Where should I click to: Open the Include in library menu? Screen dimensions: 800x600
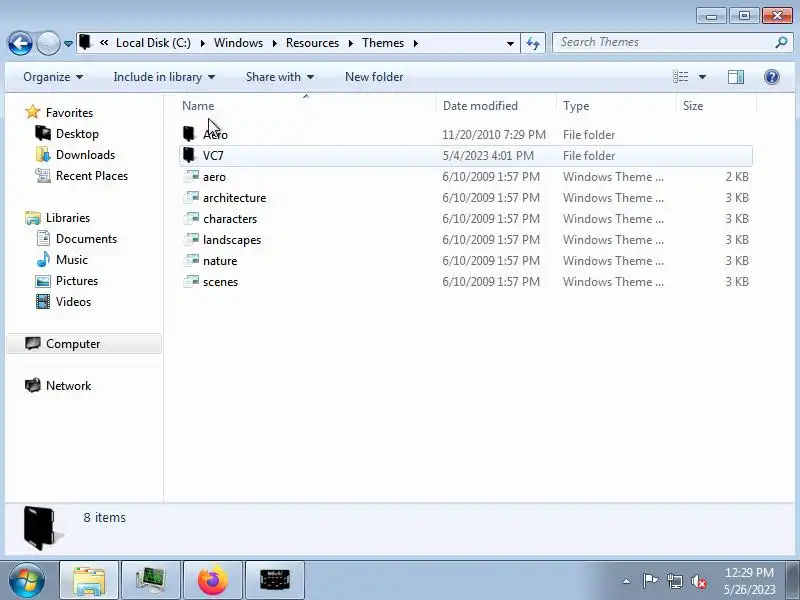tap(164, 77)
